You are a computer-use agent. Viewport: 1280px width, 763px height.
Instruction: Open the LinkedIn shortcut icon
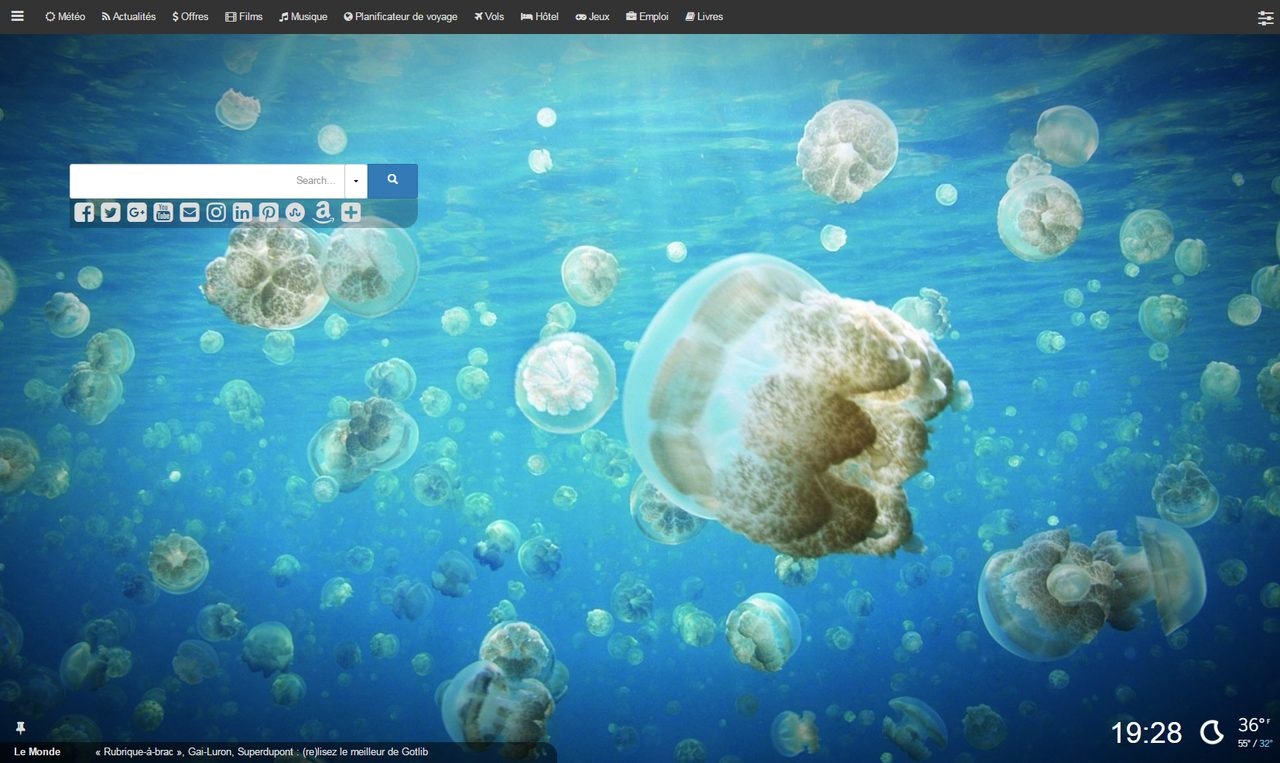[241, 212]
